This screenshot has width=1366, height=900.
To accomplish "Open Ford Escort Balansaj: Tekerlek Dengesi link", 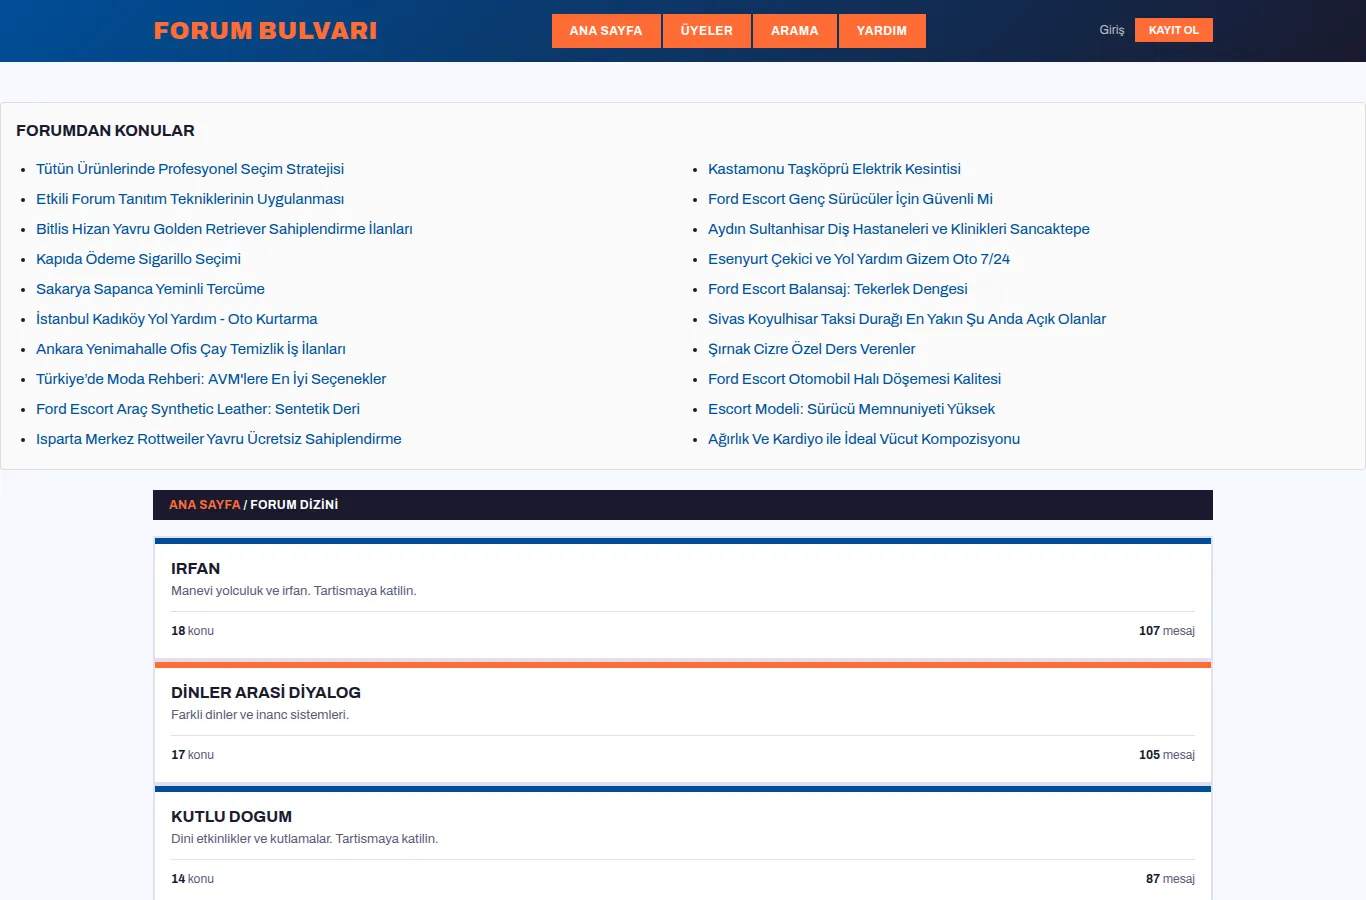I will tap(838, 289).
